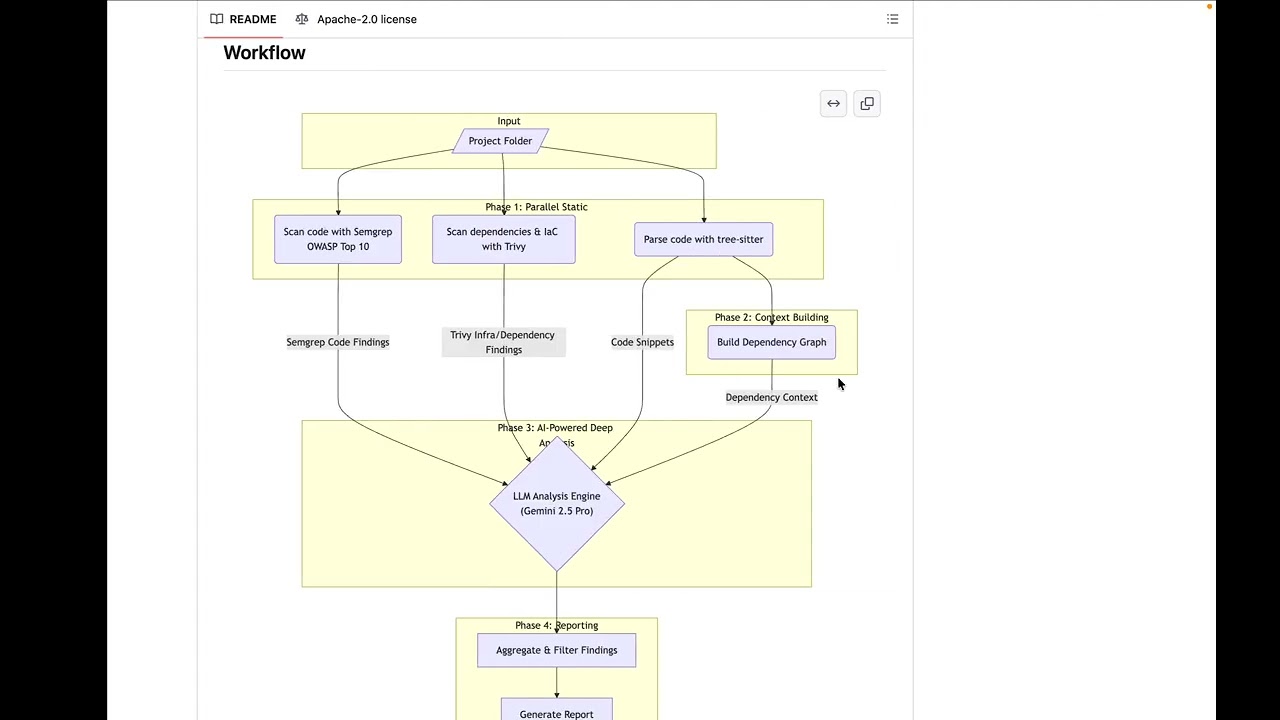1280x720 pixels.
Task: Click the Workflow heading
Action: tap(264, 53)
